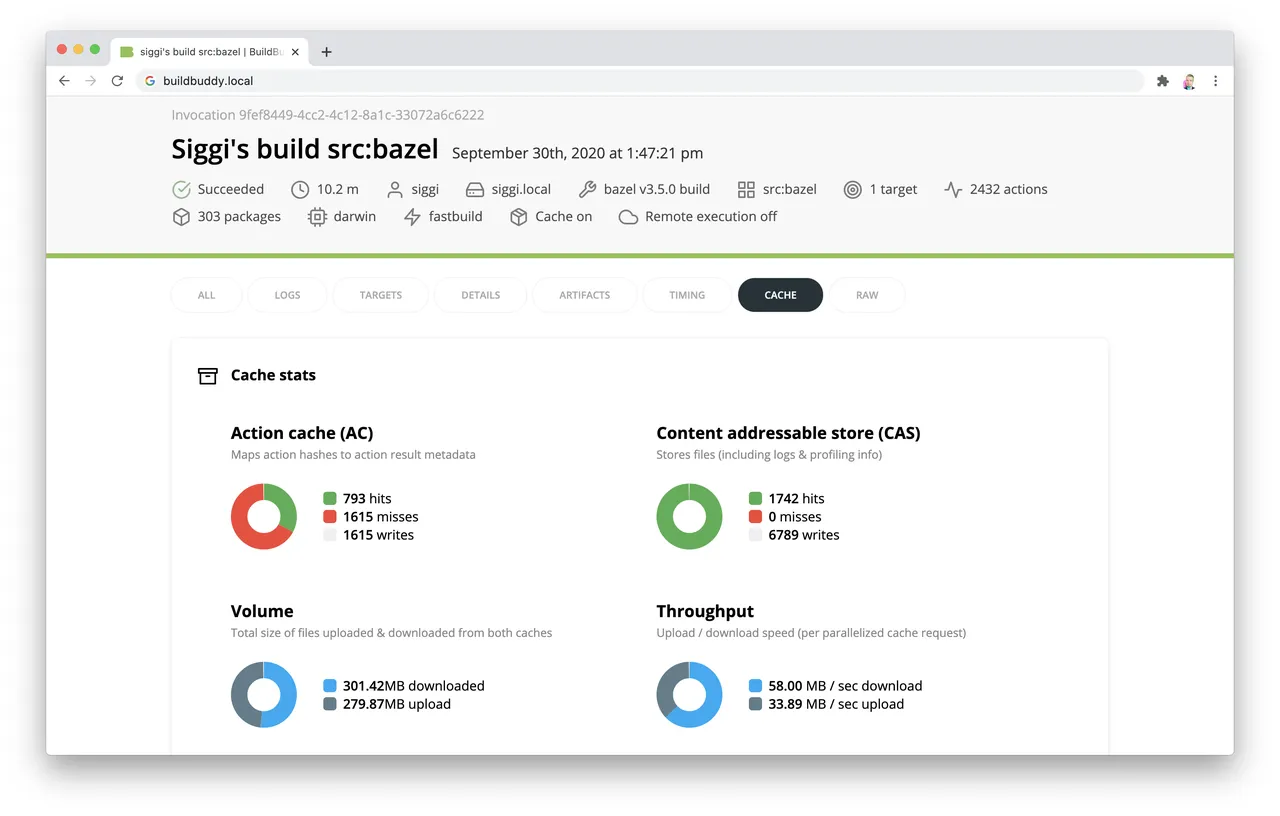Click the green CAS 1742 hits swatch
Image resolution: width=1280 pixels, height=816 pixels.
(x=755, y=498)
